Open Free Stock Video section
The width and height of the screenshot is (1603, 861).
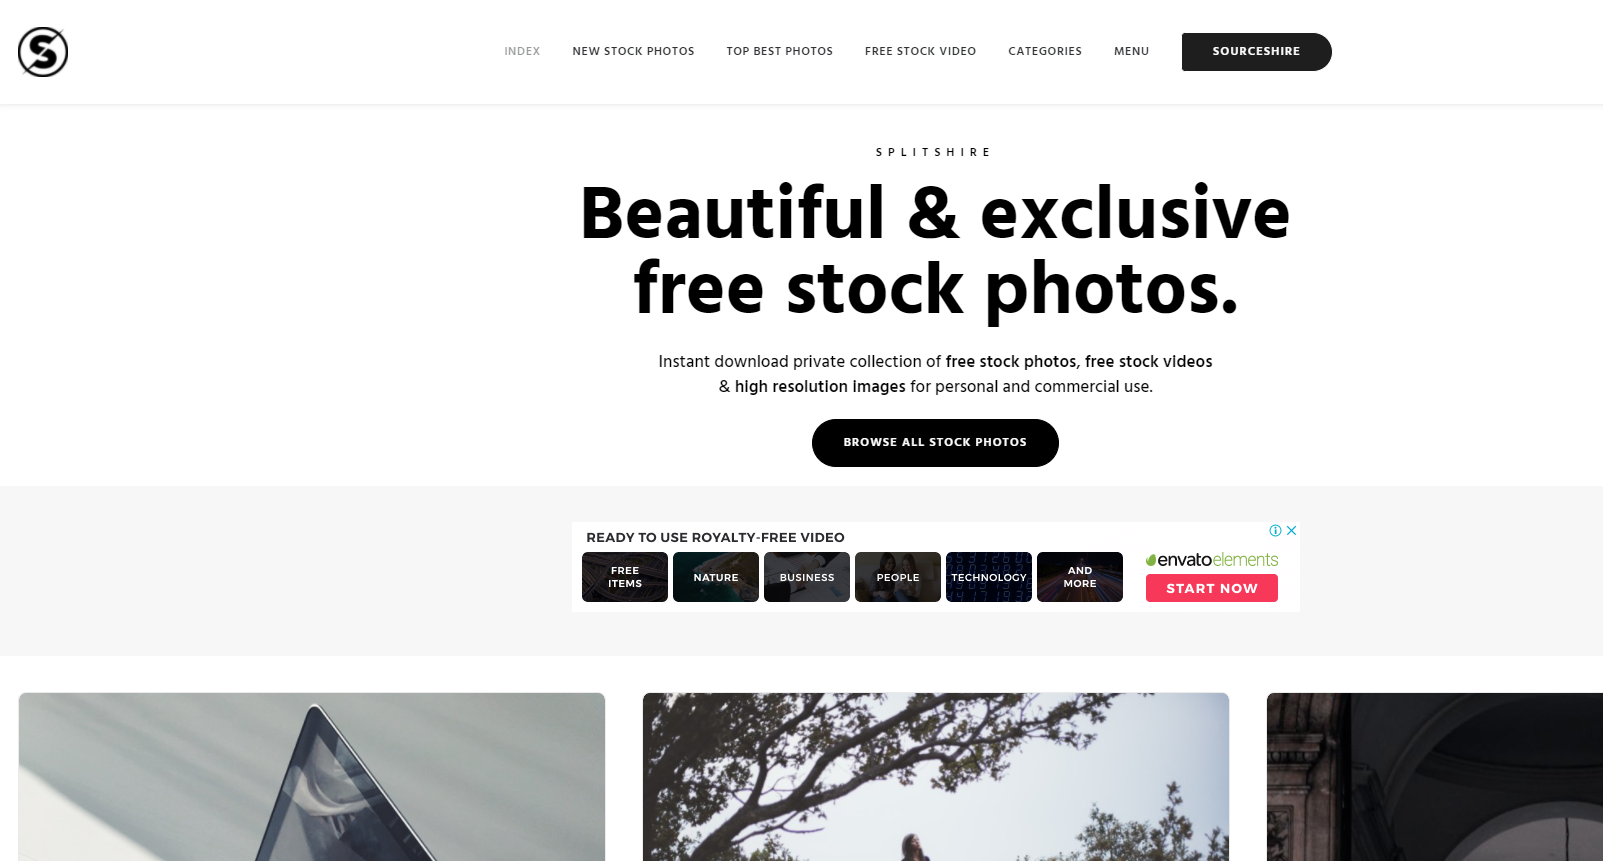pyautogui.click(x=920, y=51)
